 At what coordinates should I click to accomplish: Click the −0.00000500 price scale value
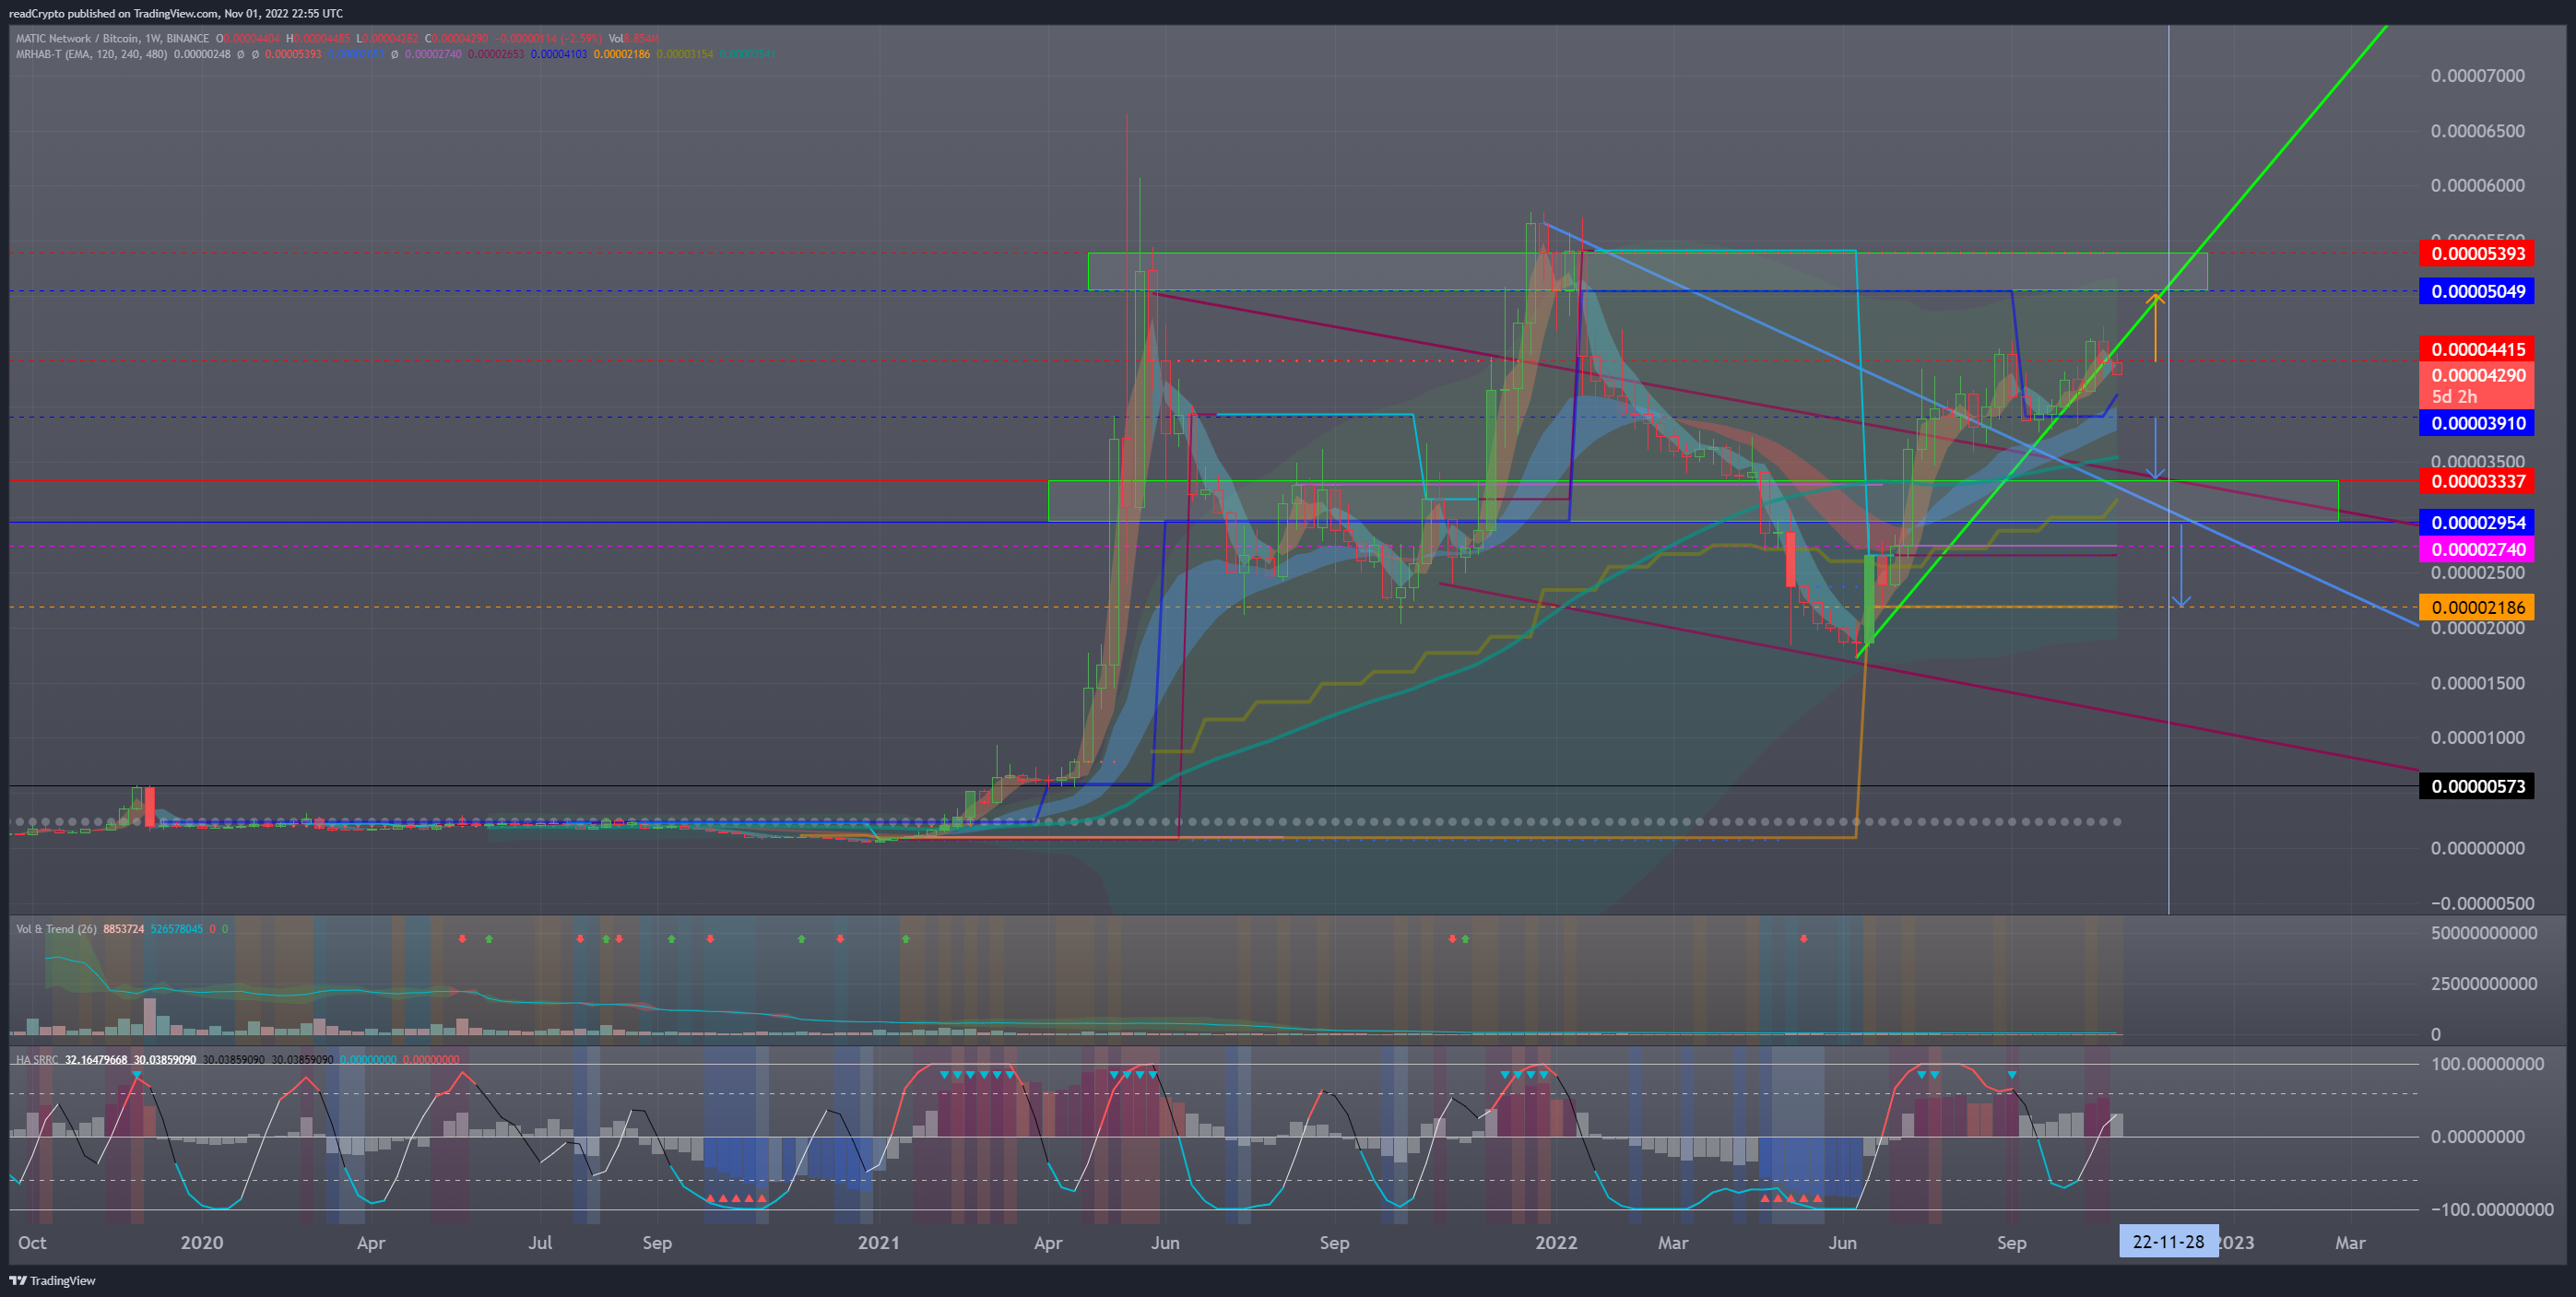tap(2482, 903)
